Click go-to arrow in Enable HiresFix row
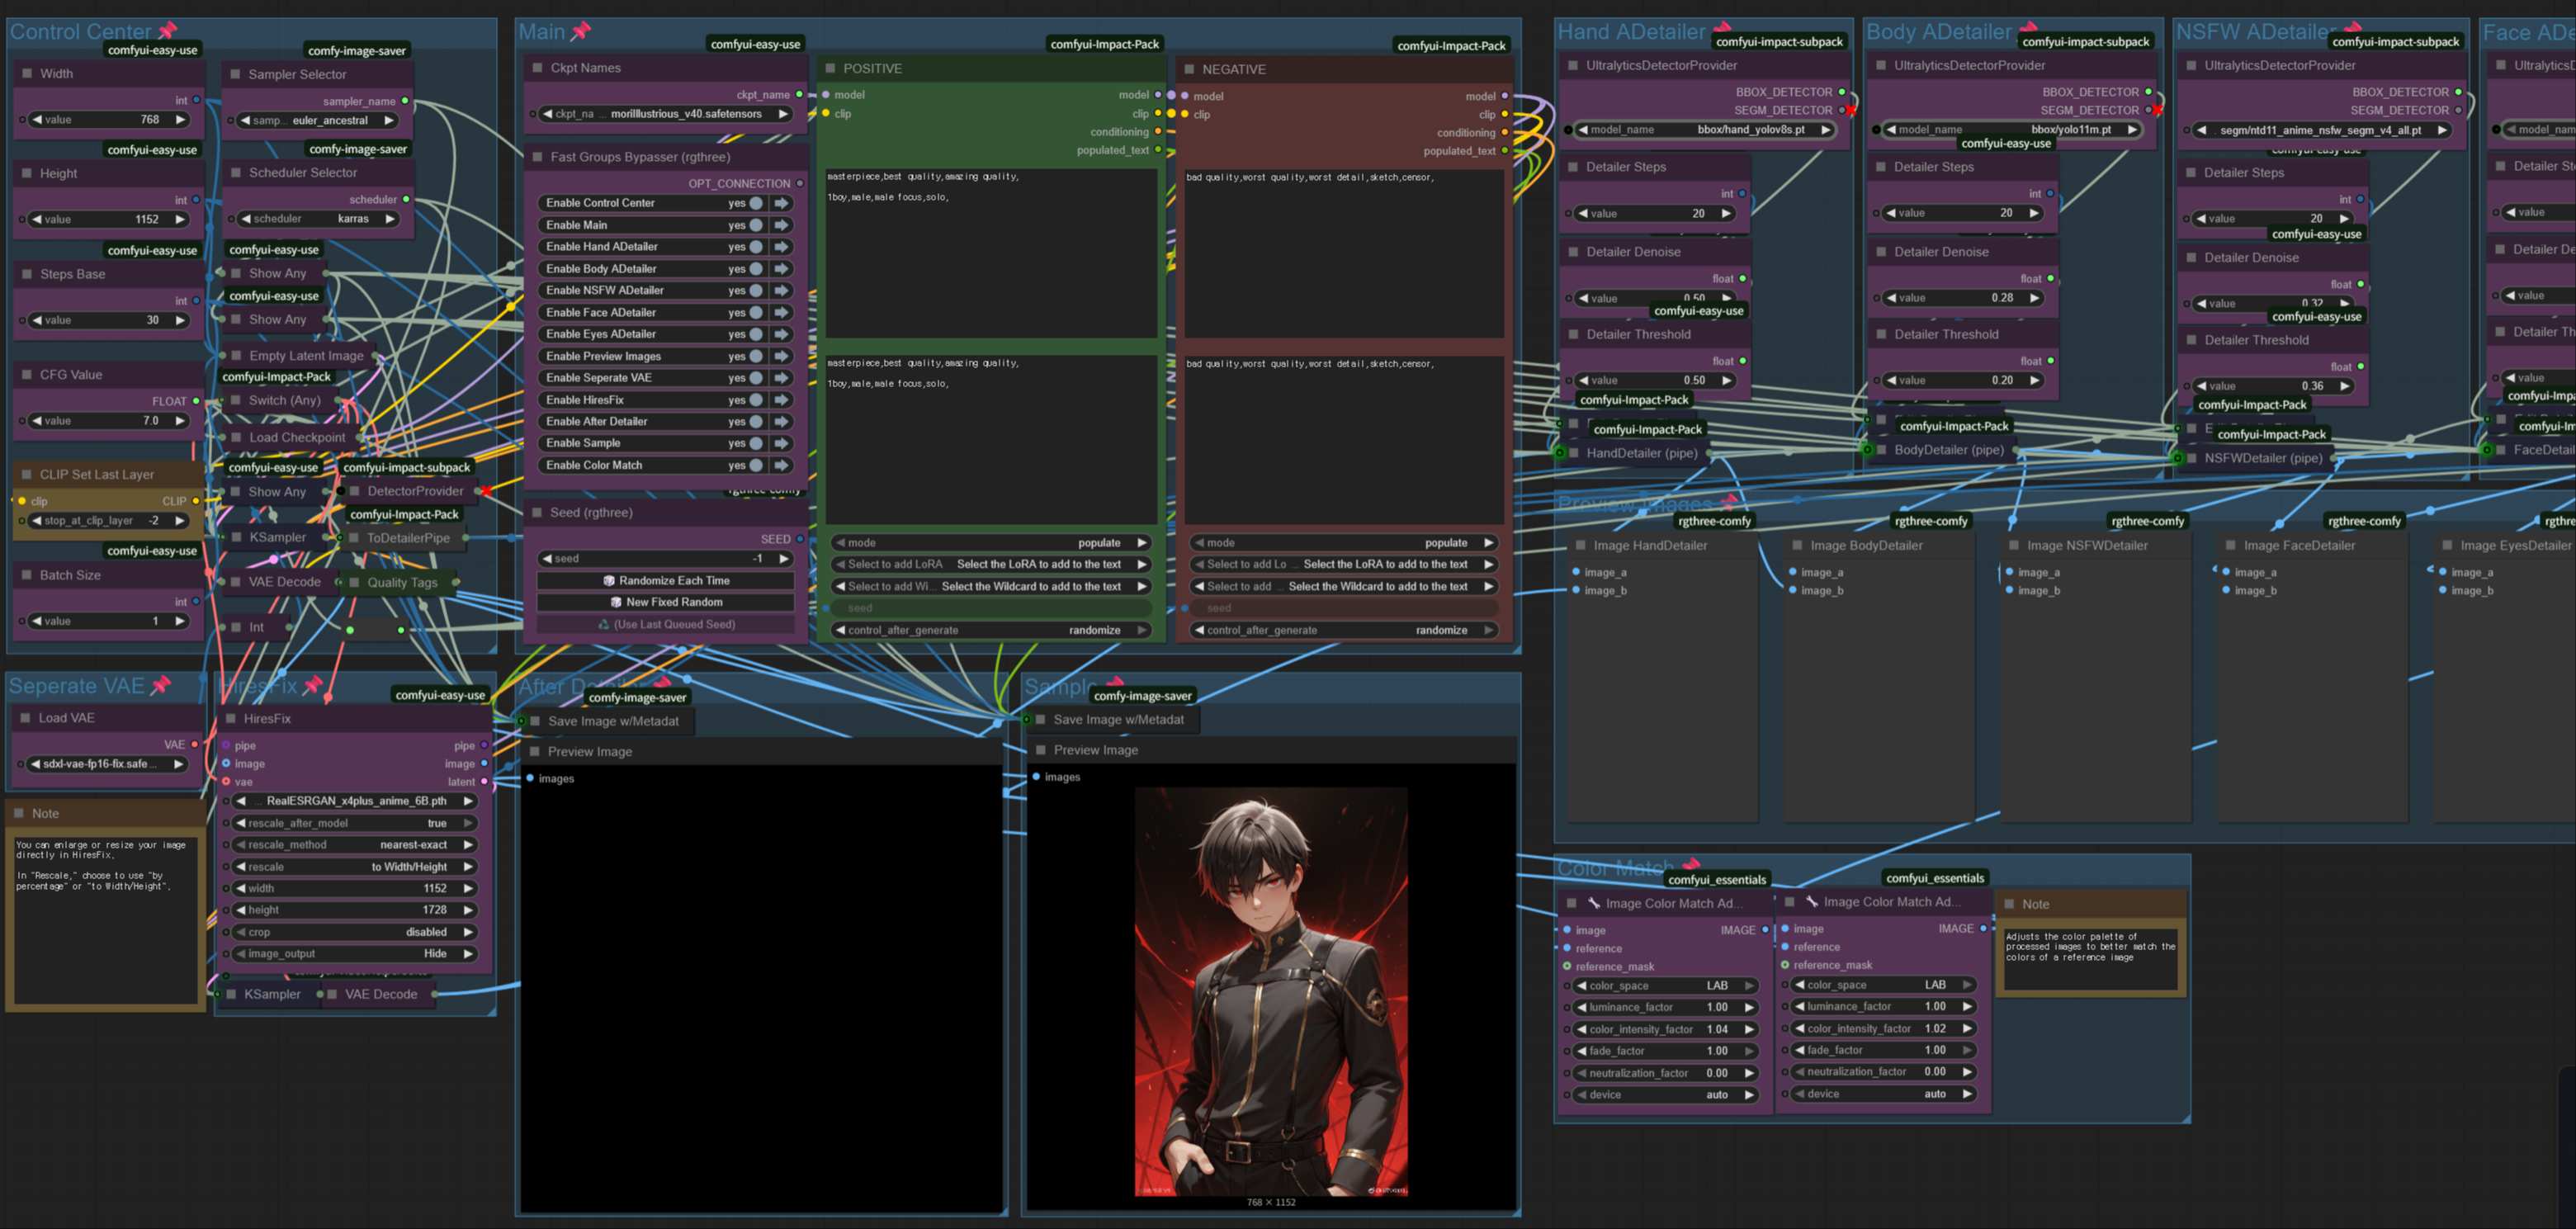This screenshot has width=2576, height=1229. tap(782, 400)
